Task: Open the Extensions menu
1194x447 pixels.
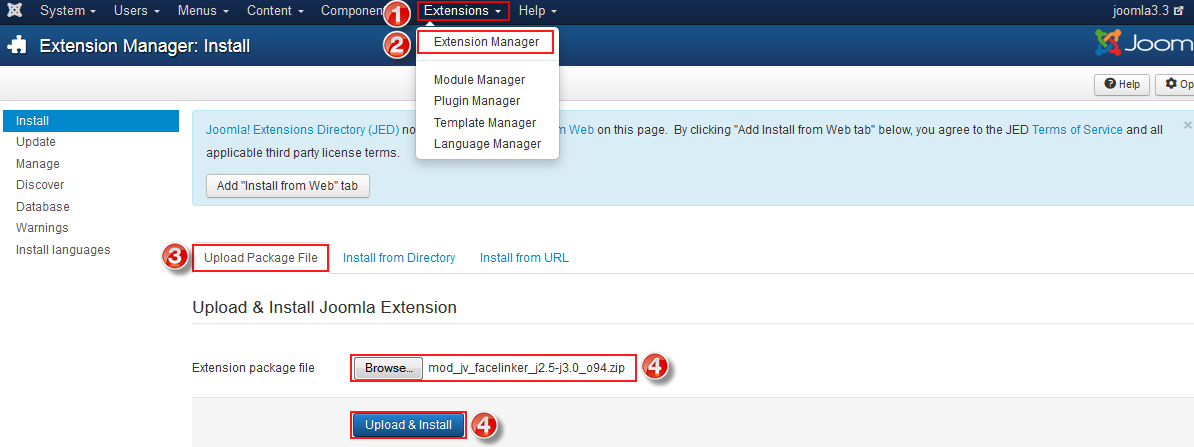Action: pos(462,11)
